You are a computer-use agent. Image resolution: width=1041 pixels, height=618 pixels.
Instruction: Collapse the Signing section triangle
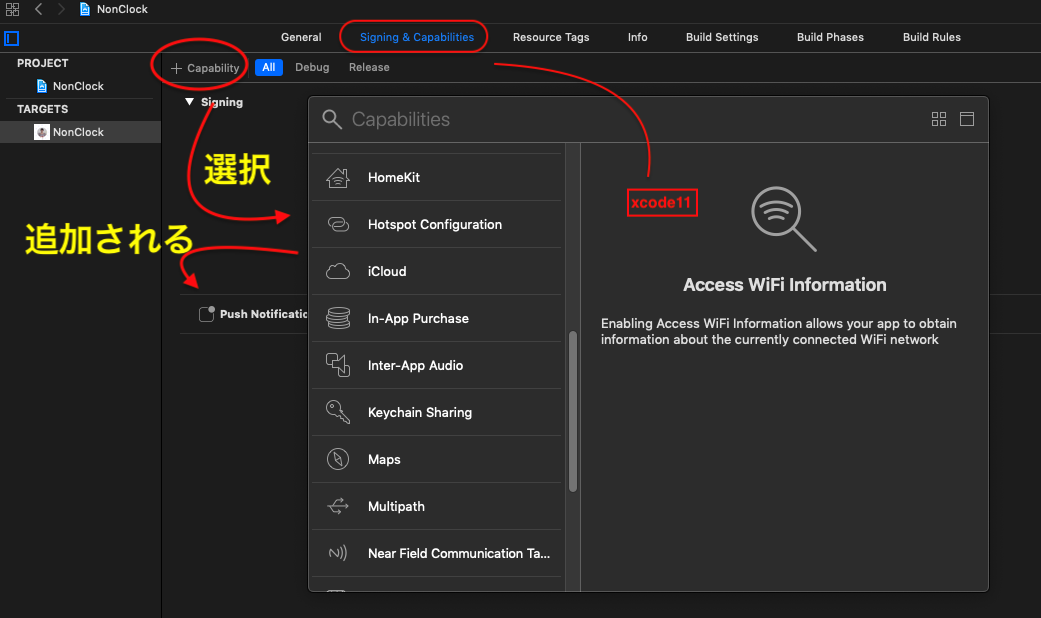point(189,102)
